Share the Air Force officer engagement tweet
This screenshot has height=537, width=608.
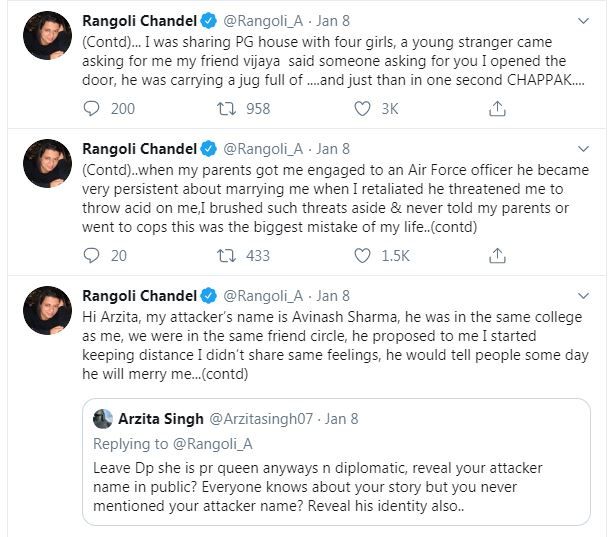(x=495, y=255)
